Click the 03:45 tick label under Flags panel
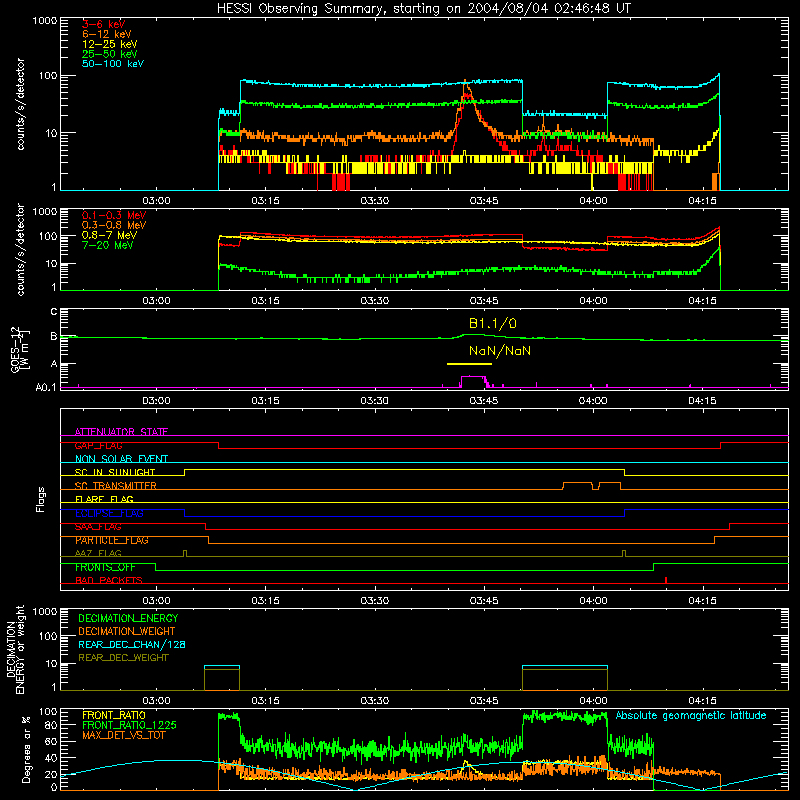The height and width of the screenshot is (800, 800). [484, 600]
